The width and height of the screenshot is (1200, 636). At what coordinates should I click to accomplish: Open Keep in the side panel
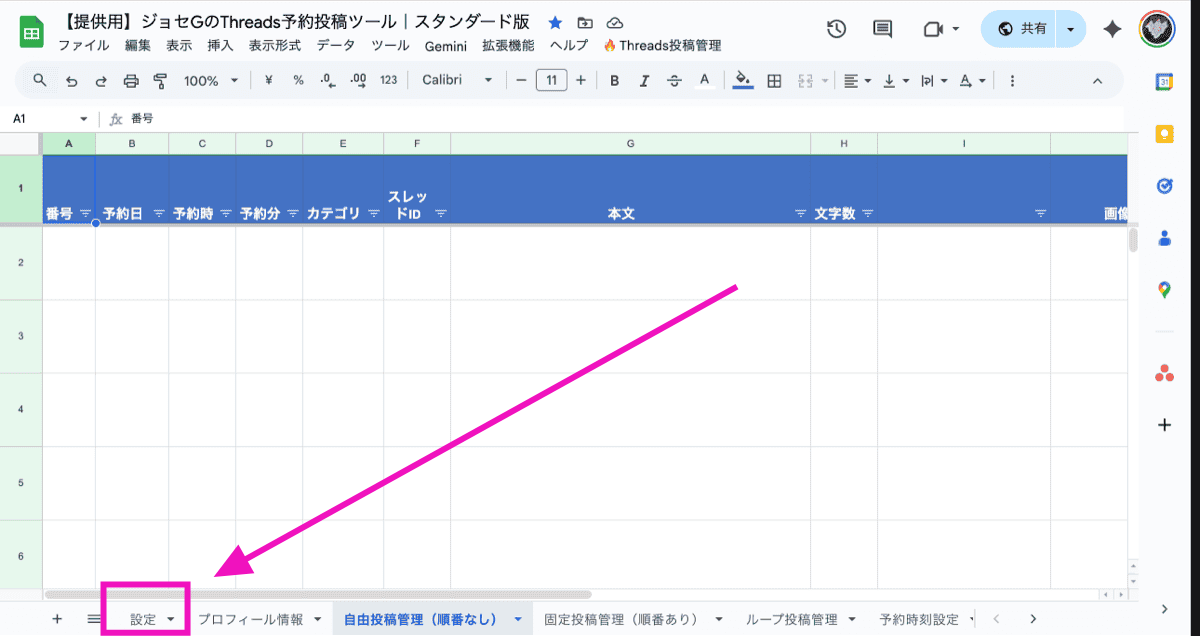[x=1164, y=134]
